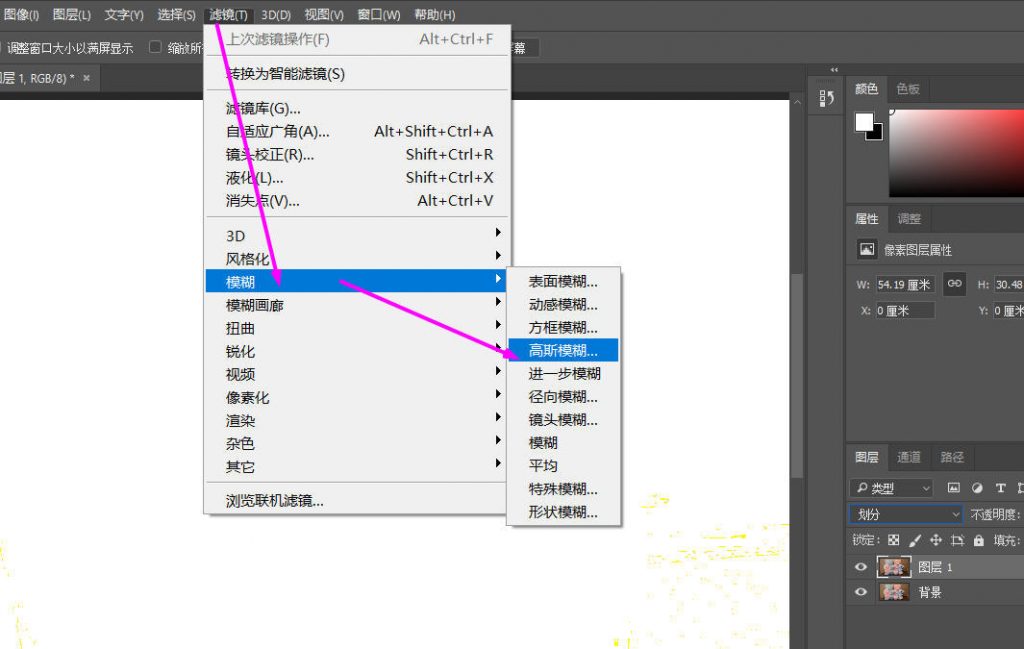This screenshot has width=1024, height=649.
Task: Click the type layer filter icon
Action: pyautogui.click(x=1000, y=488)
